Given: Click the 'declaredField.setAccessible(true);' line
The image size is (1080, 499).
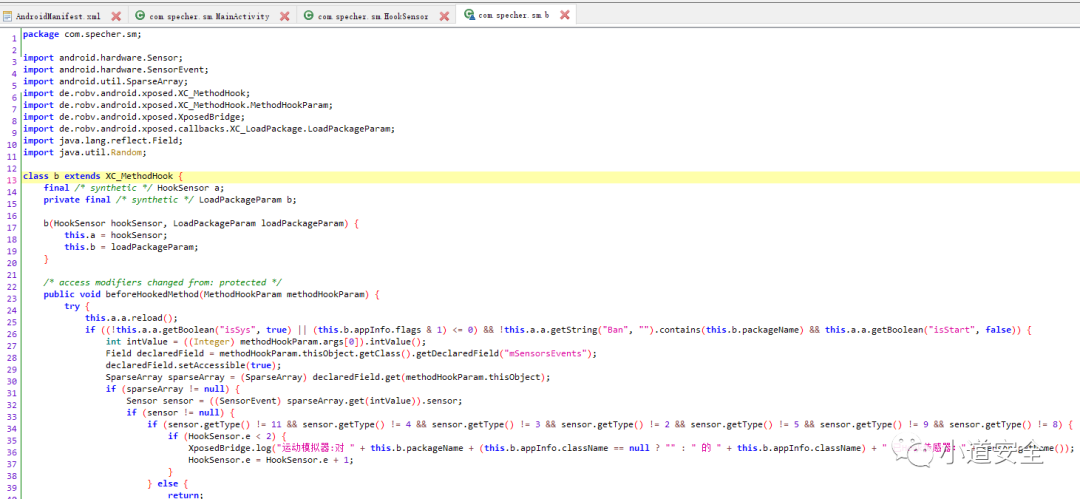Looking at the screenshot, I should 194,365.
